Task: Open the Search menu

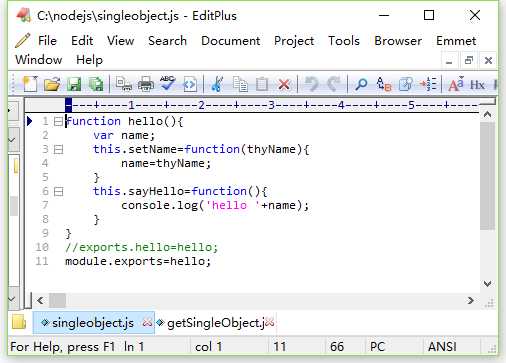Action: 167,41
